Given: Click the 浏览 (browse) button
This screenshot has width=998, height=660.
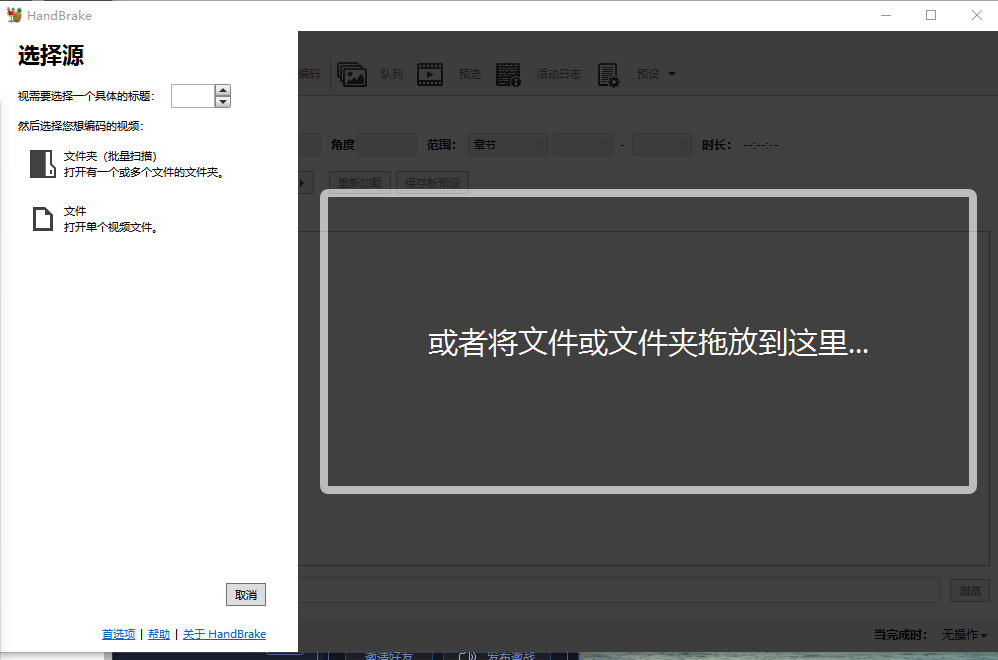Looking at the screenshot, I should pos(969,591).
